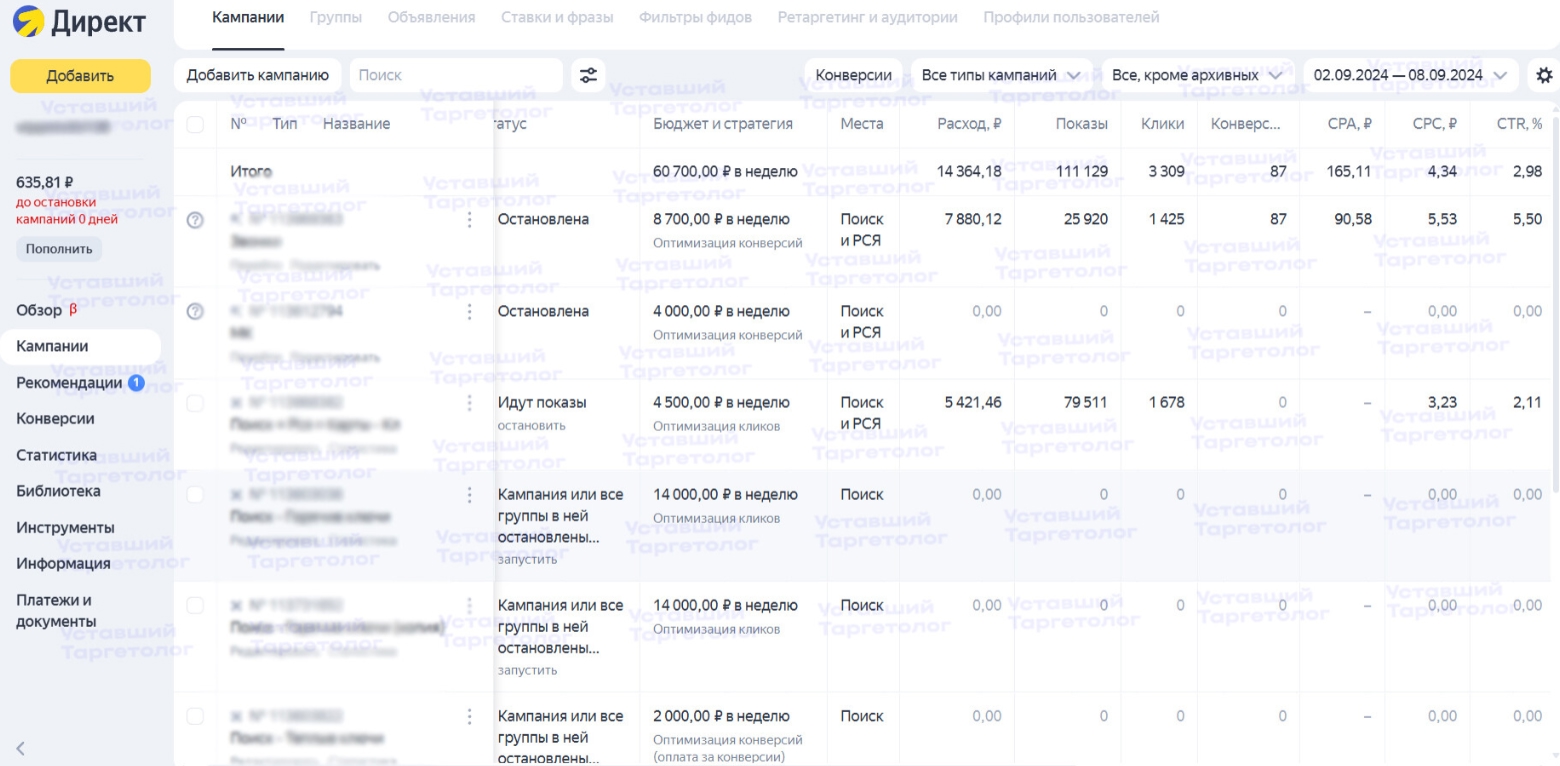Open the Профили пользователей tab

pos(1071,18)
